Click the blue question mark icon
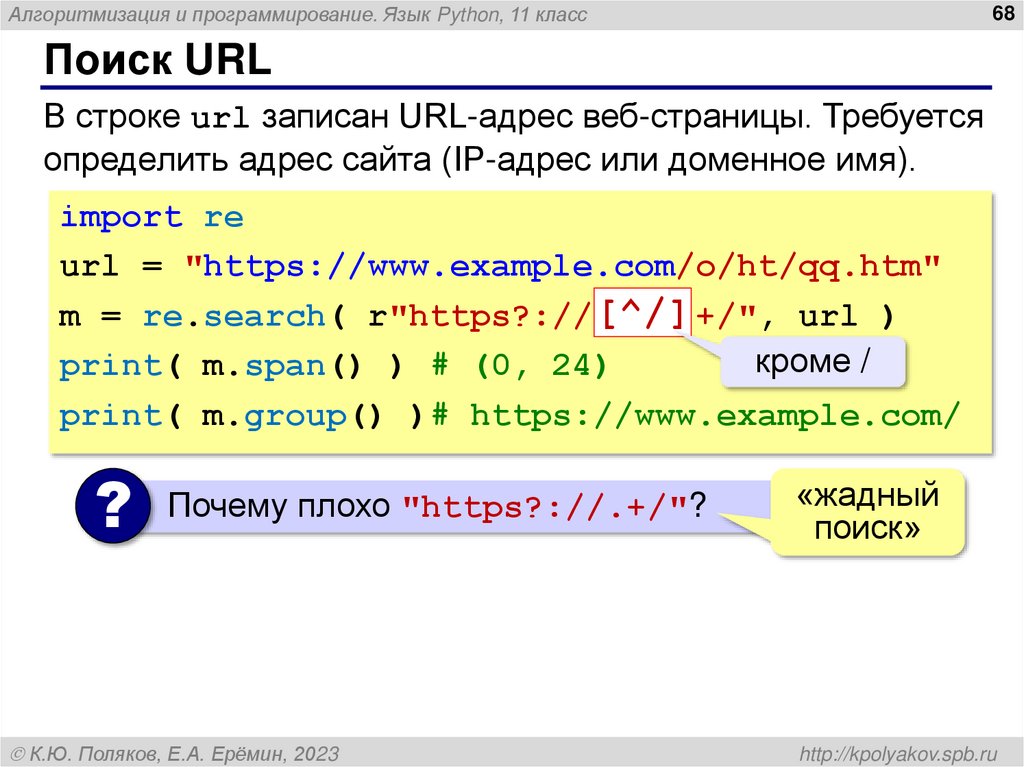The image size is (1024, 767). 113,506
